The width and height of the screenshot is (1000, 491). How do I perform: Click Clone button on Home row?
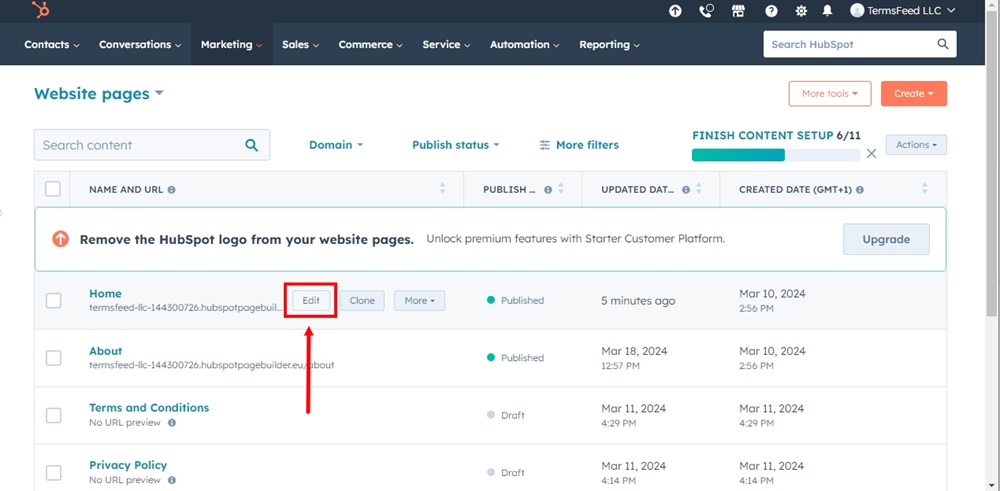(x=362, y=300)
